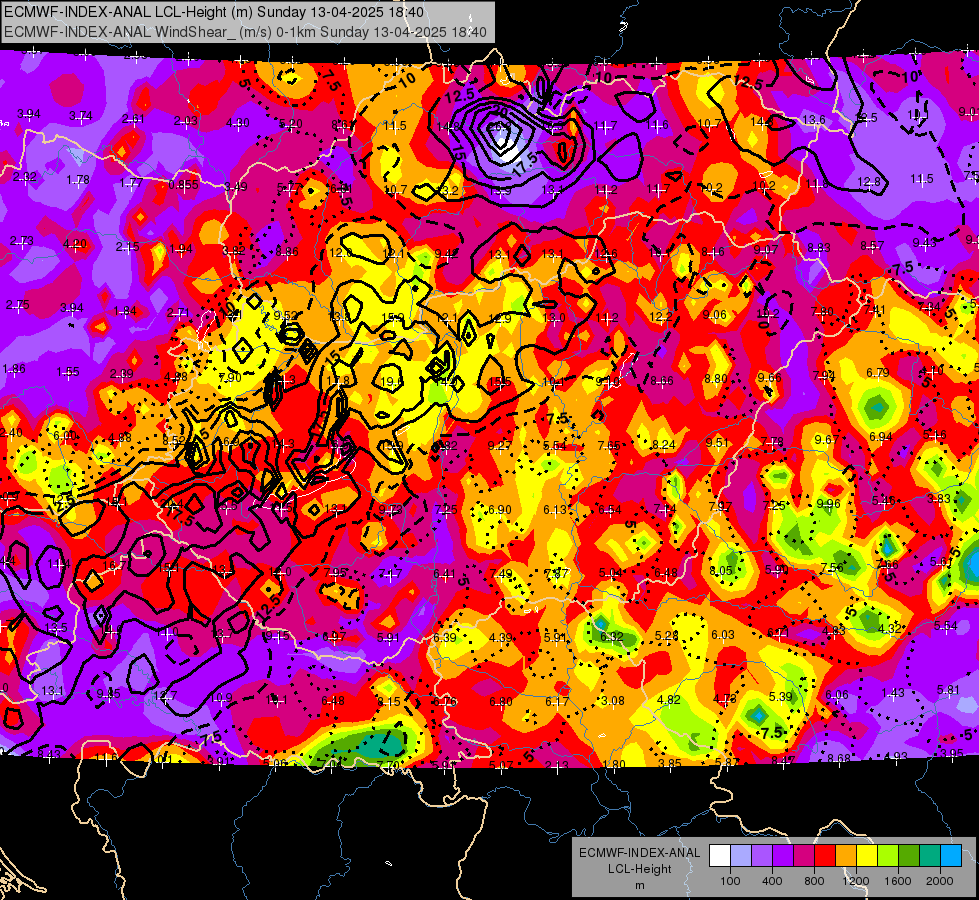Click the grid value '13.6'
Screen dimensions: 979x900
(x=814, y=120)
